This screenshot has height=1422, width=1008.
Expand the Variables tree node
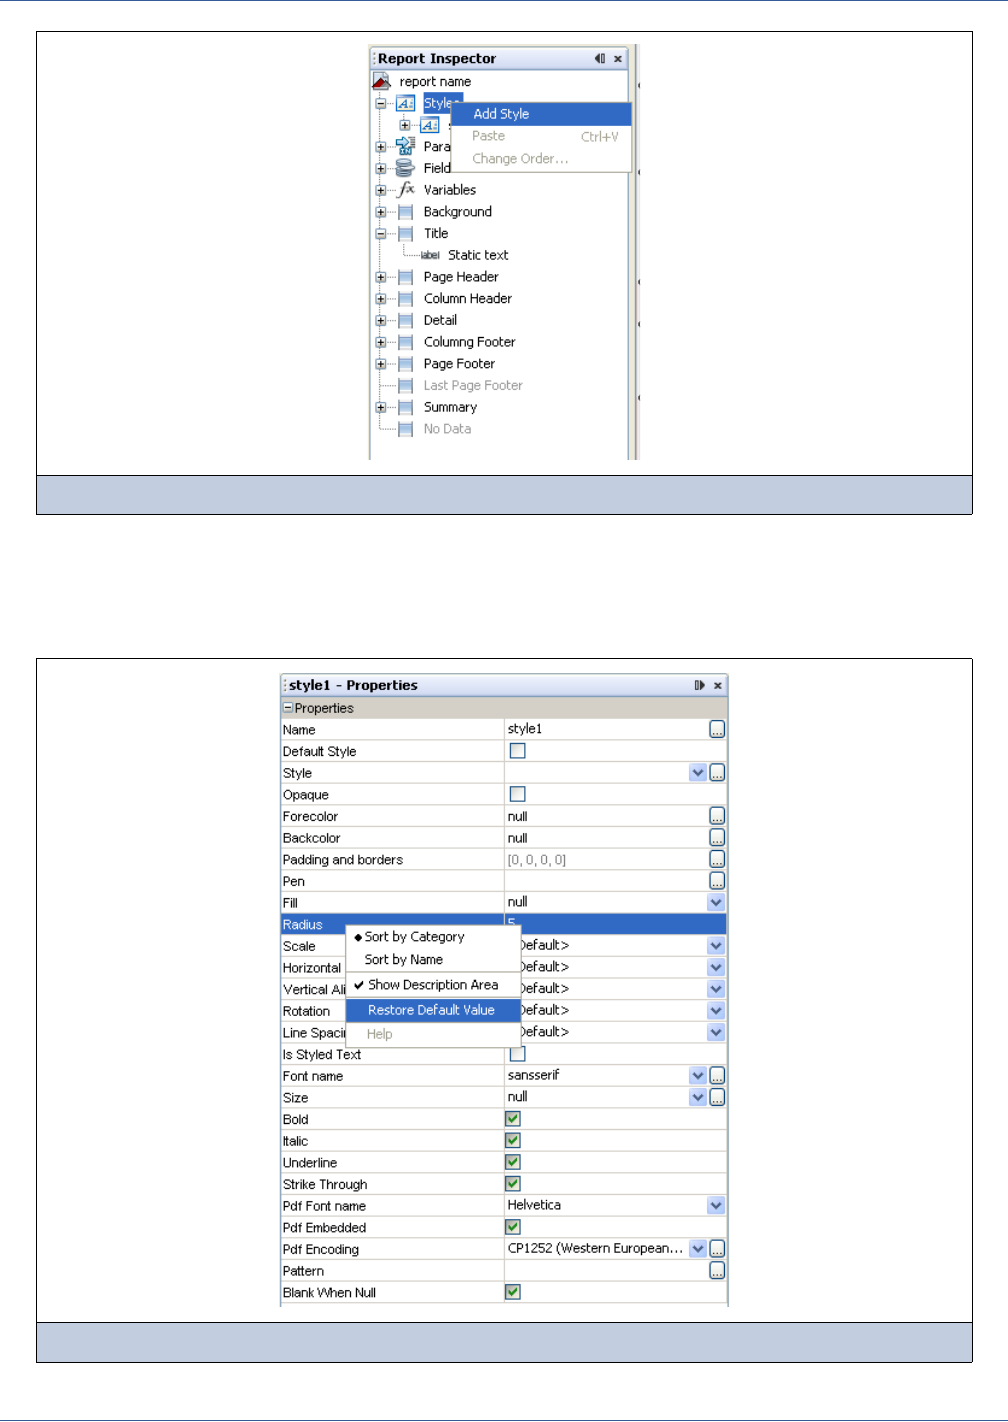380,190
